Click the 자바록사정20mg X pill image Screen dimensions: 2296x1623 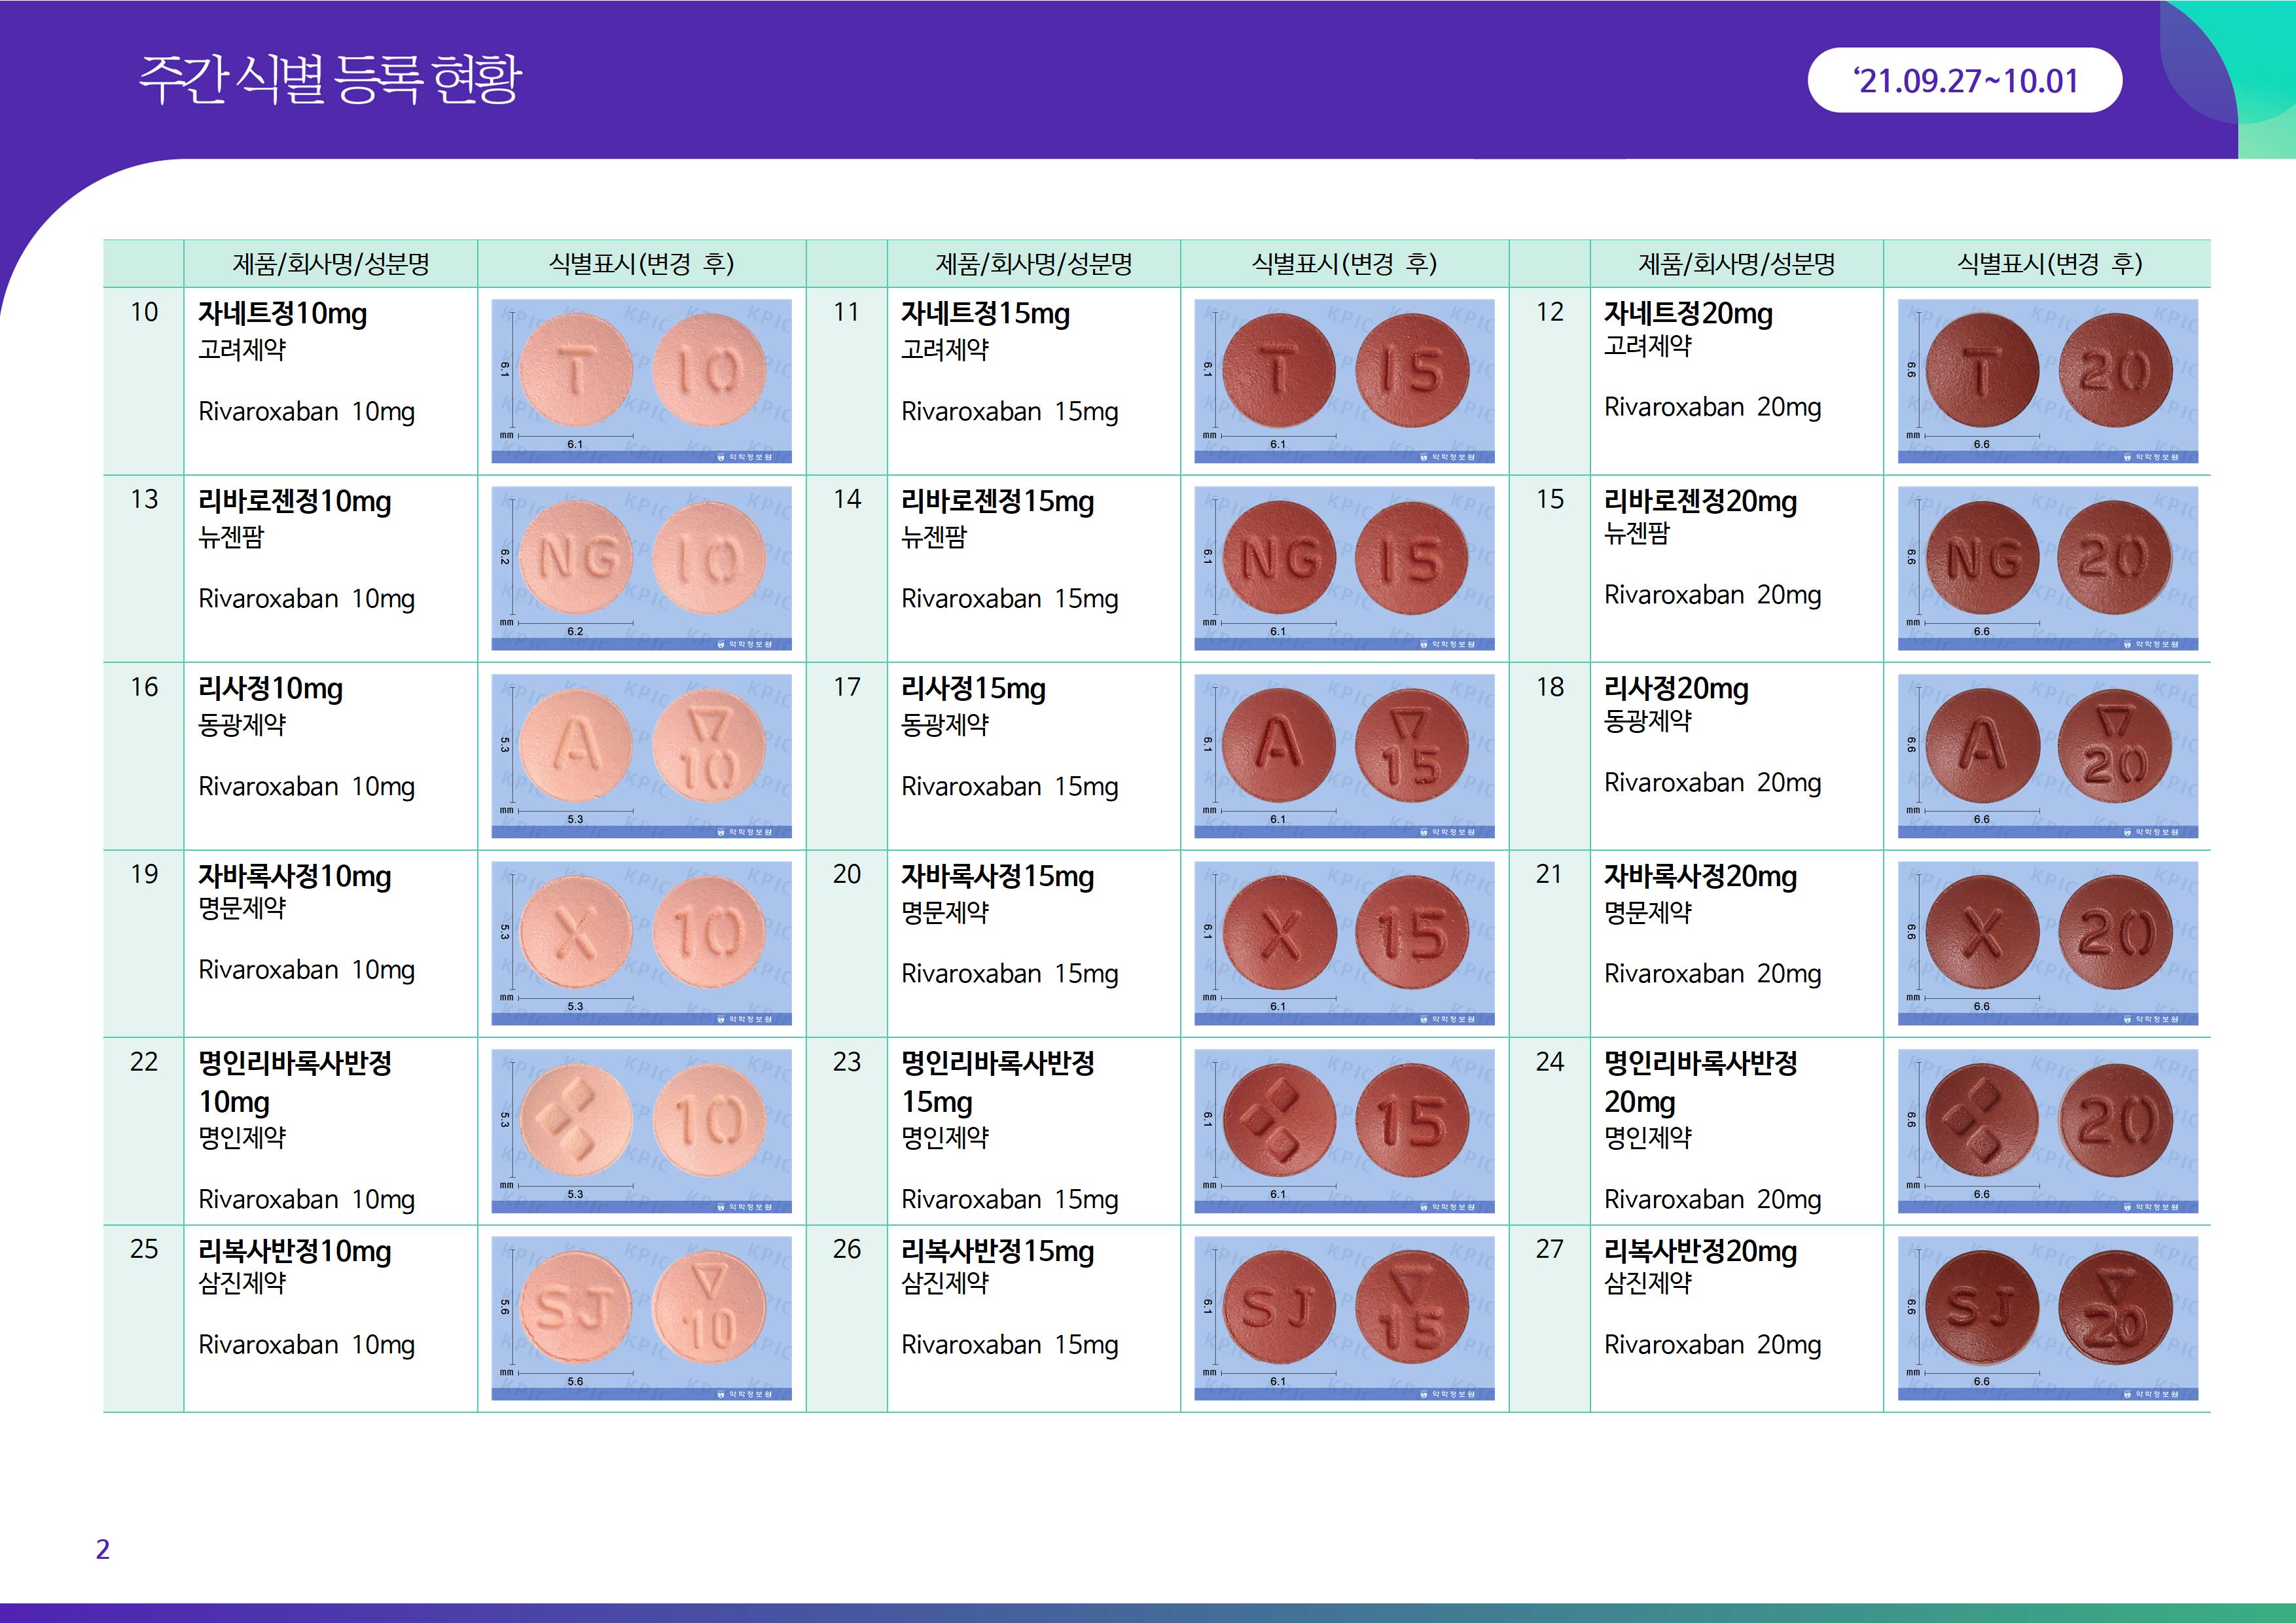[2047, 943]
